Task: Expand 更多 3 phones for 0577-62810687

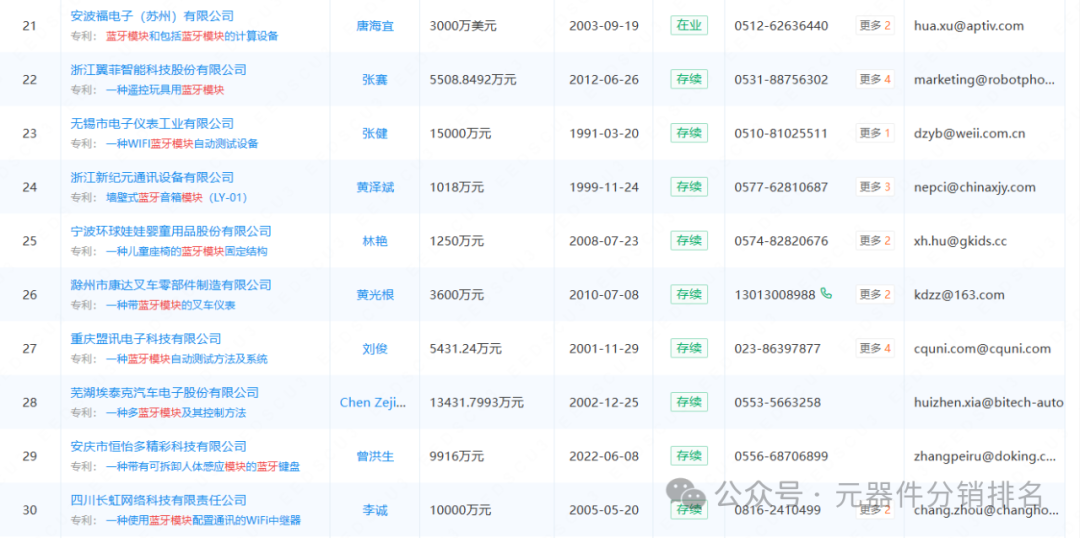Action: (875, 187)
